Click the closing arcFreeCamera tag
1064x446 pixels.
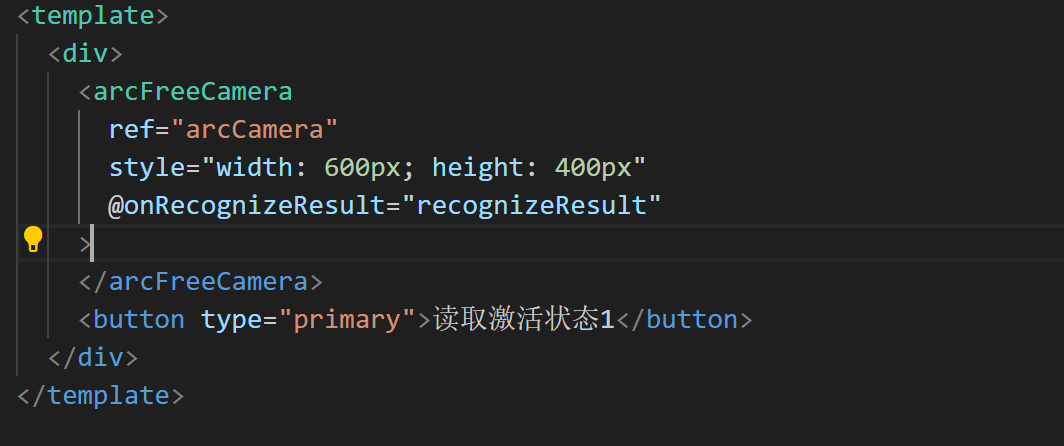(x=201, y=281)
